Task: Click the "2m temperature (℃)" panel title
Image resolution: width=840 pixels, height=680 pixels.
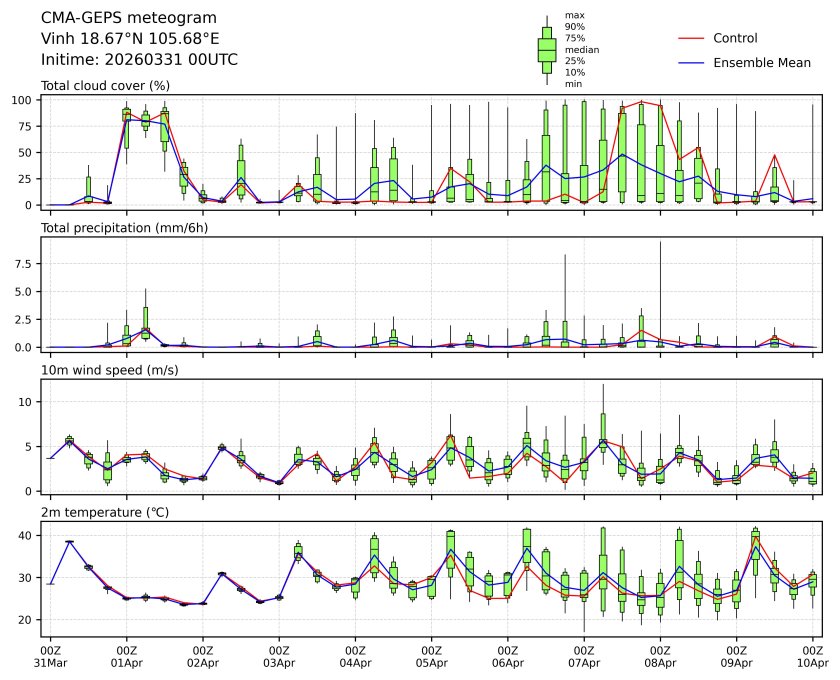Action: pos(102,513)
